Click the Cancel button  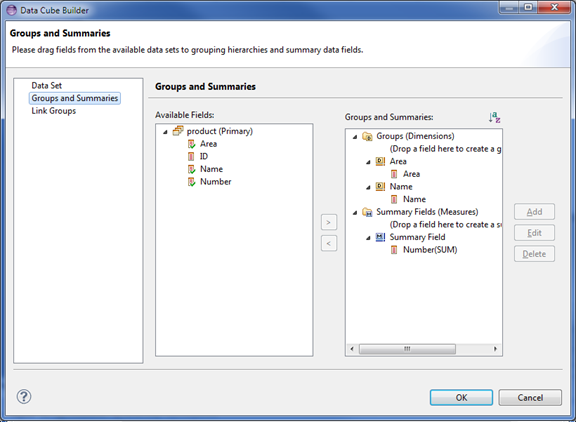point(530,397)
